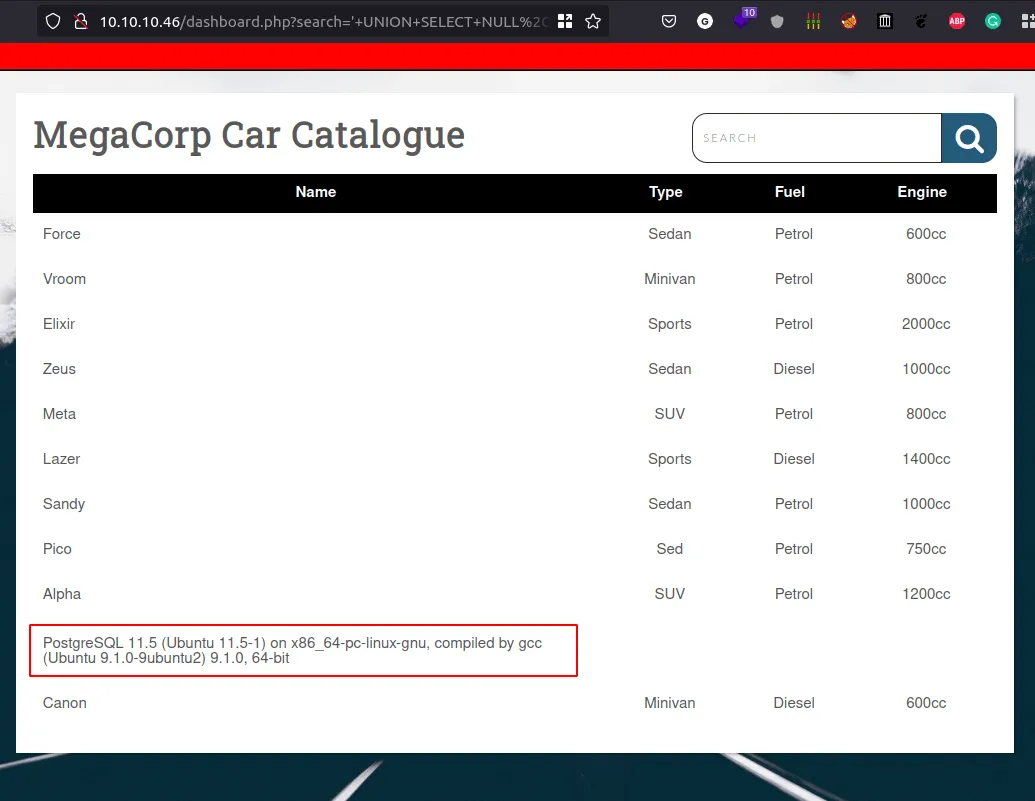Focus the catalogue SEARCH input field

pyautogui.click(x=816, y=138)
